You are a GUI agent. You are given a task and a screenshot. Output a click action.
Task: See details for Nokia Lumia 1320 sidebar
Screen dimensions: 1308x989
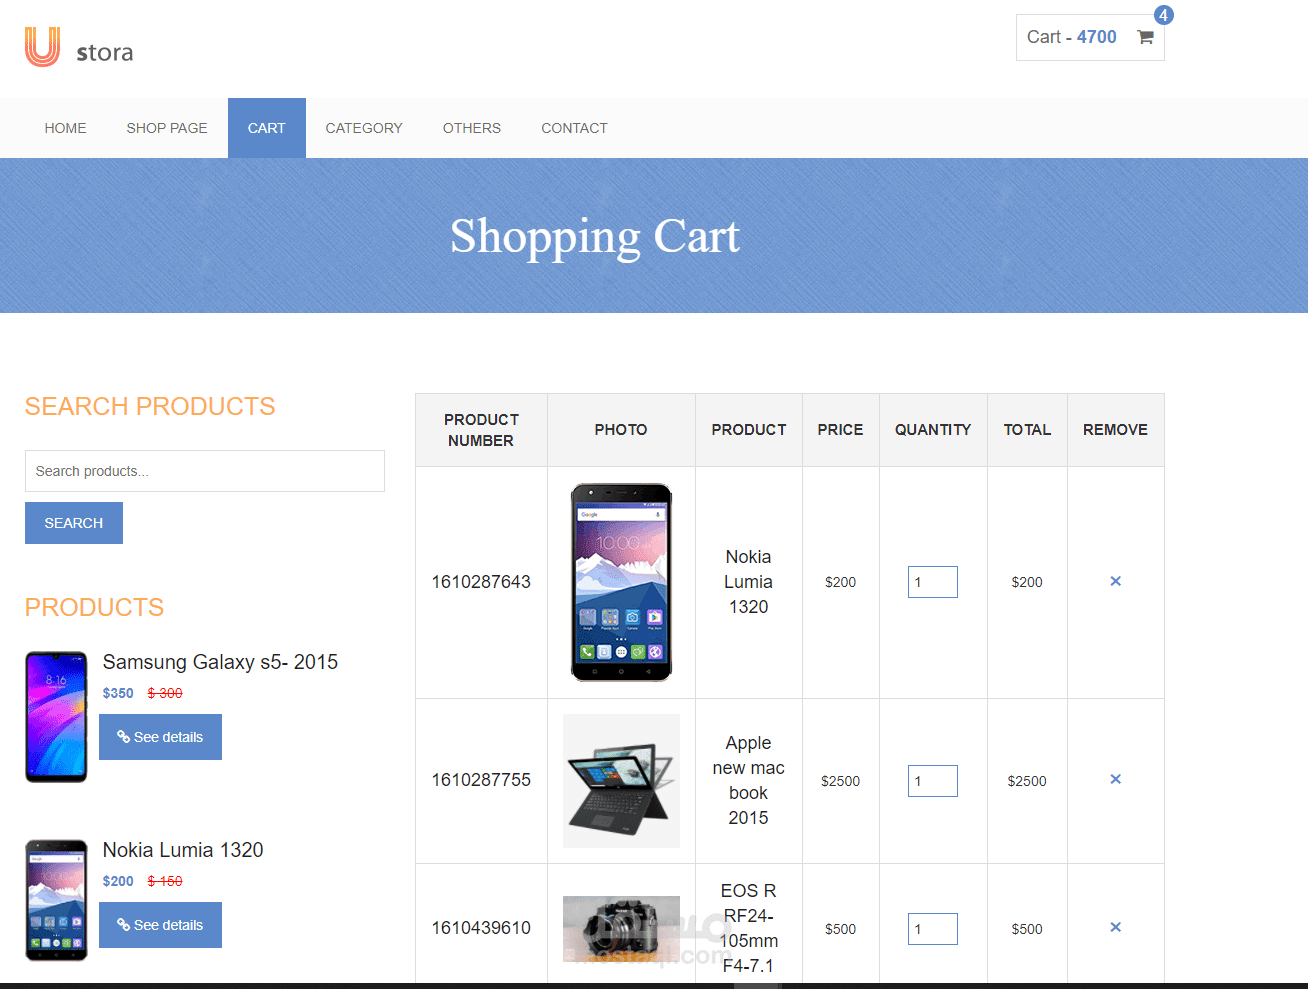pos(160,925)
